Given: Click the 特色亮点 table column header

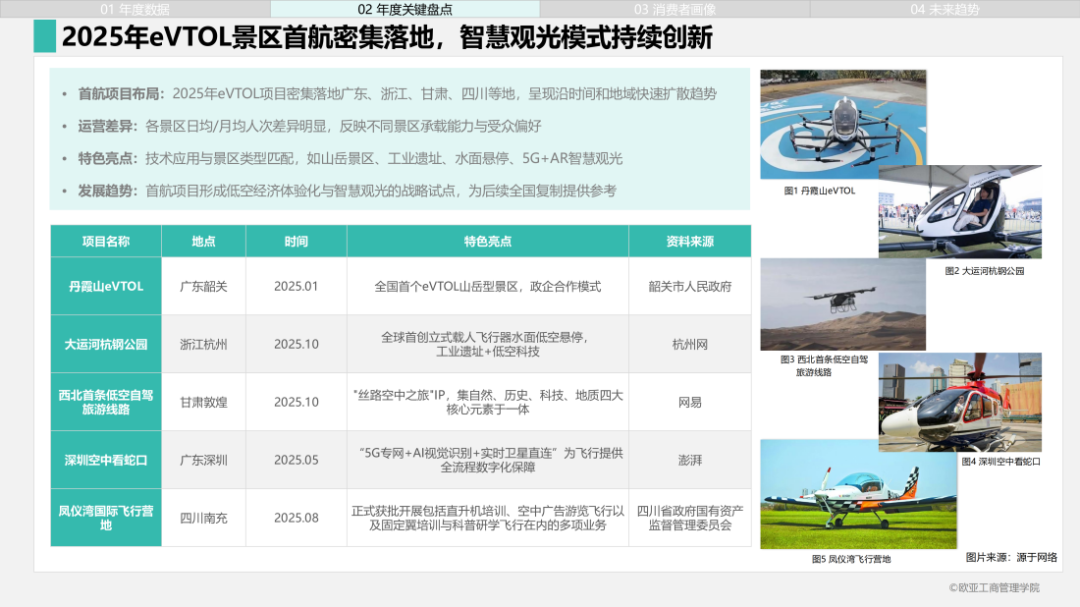Looking at the screenshot, I should point(488,241).
